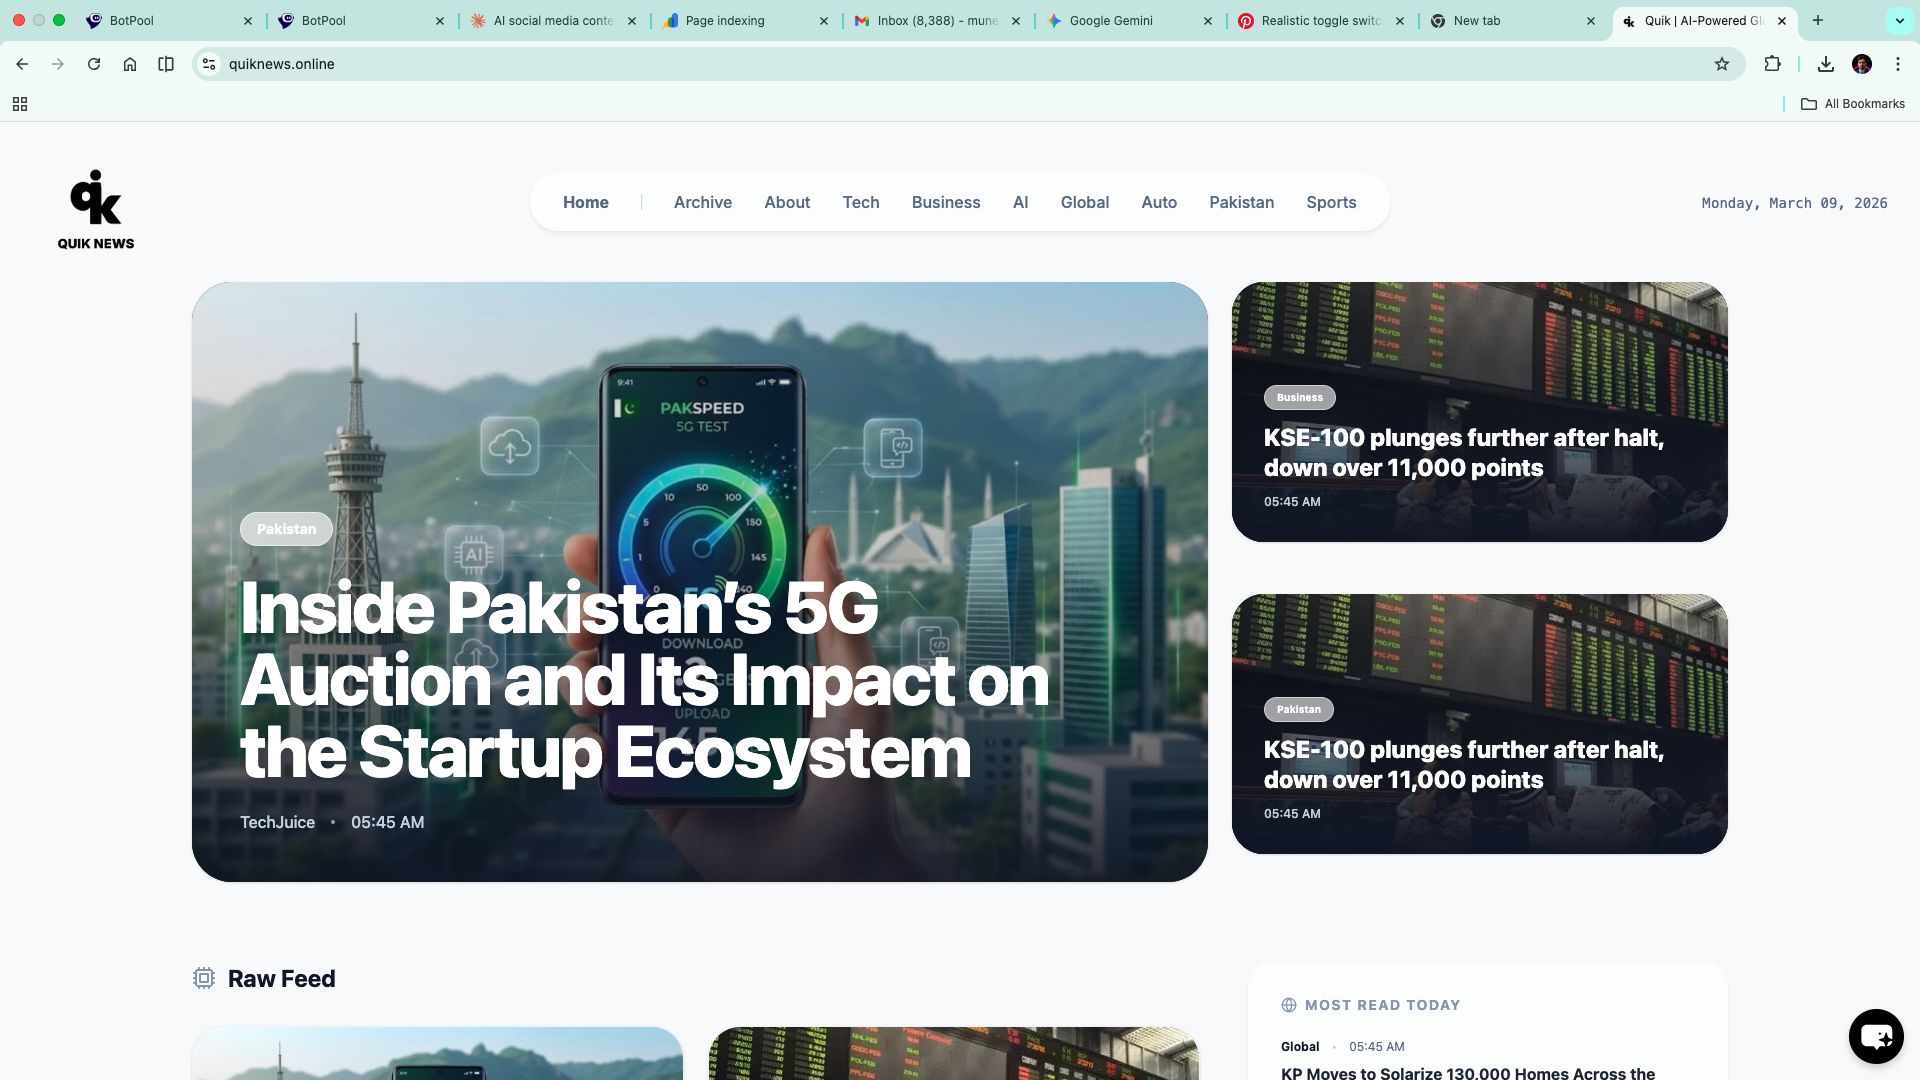Open the All Bookmarks folder
1920x1080 pixels.
(1853, 104)
